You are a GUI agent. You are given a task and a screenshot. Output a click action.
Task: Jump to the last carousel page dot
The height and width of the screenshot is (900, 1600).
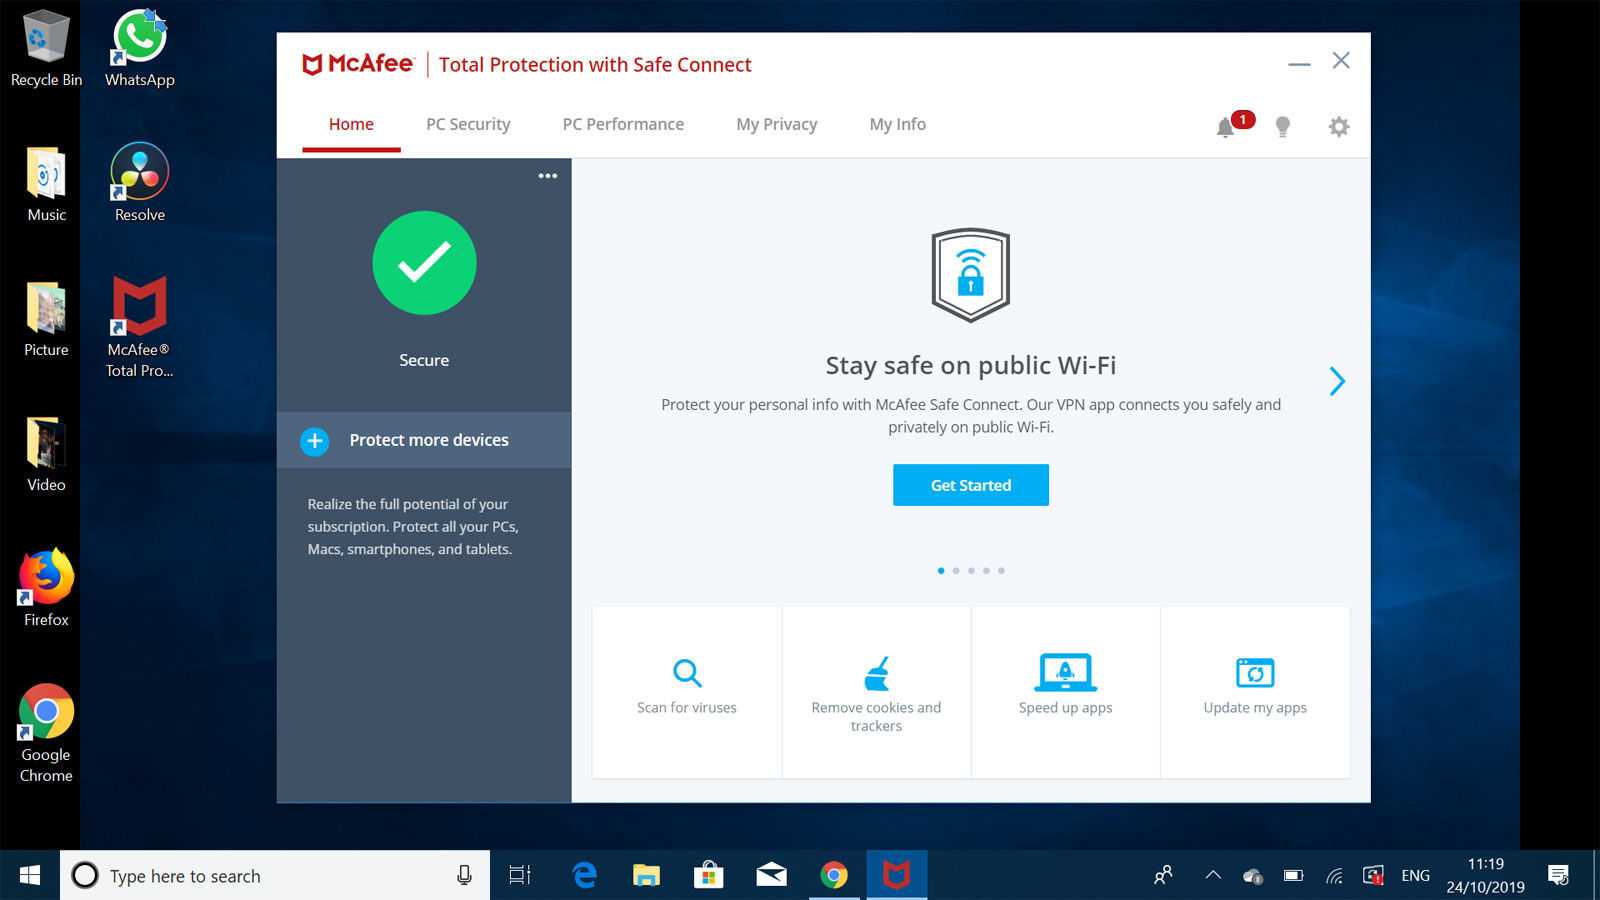tap(1001, 571)
